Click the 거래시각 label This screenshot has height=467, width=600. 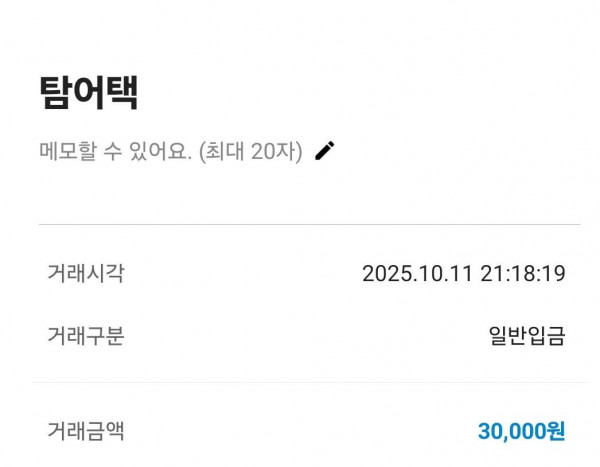pyautogui.click(x=85, y=273)
